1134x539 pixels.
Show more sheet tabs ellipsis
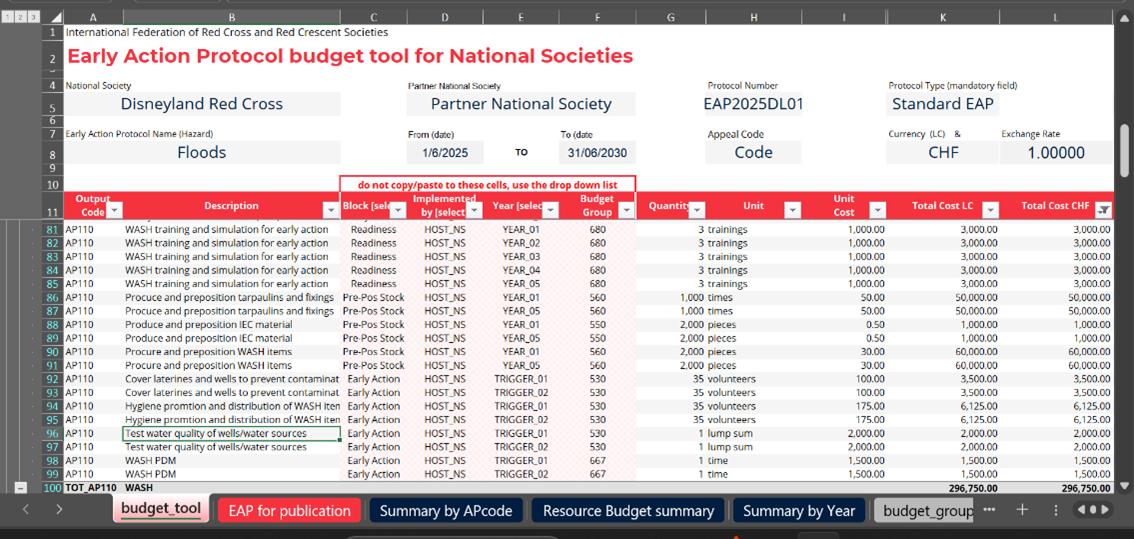click(989, 510)
